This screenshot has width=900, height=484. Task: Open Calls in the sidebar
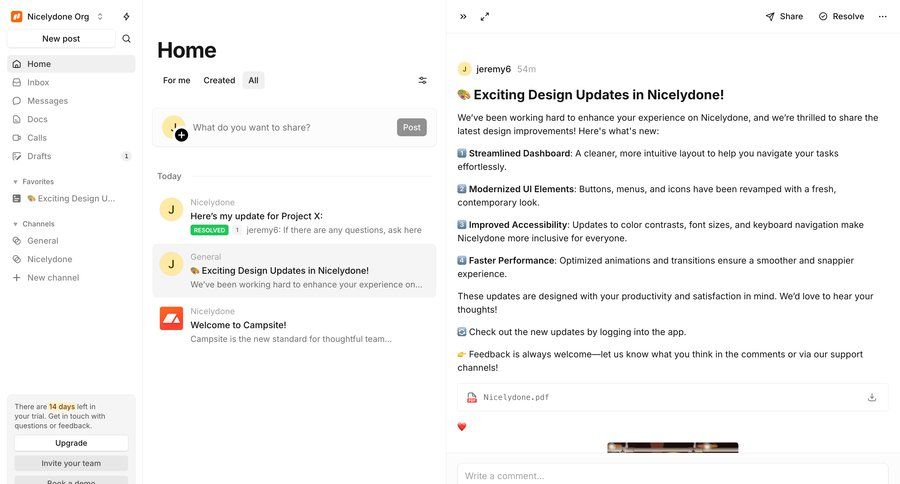tap(71, 137)
